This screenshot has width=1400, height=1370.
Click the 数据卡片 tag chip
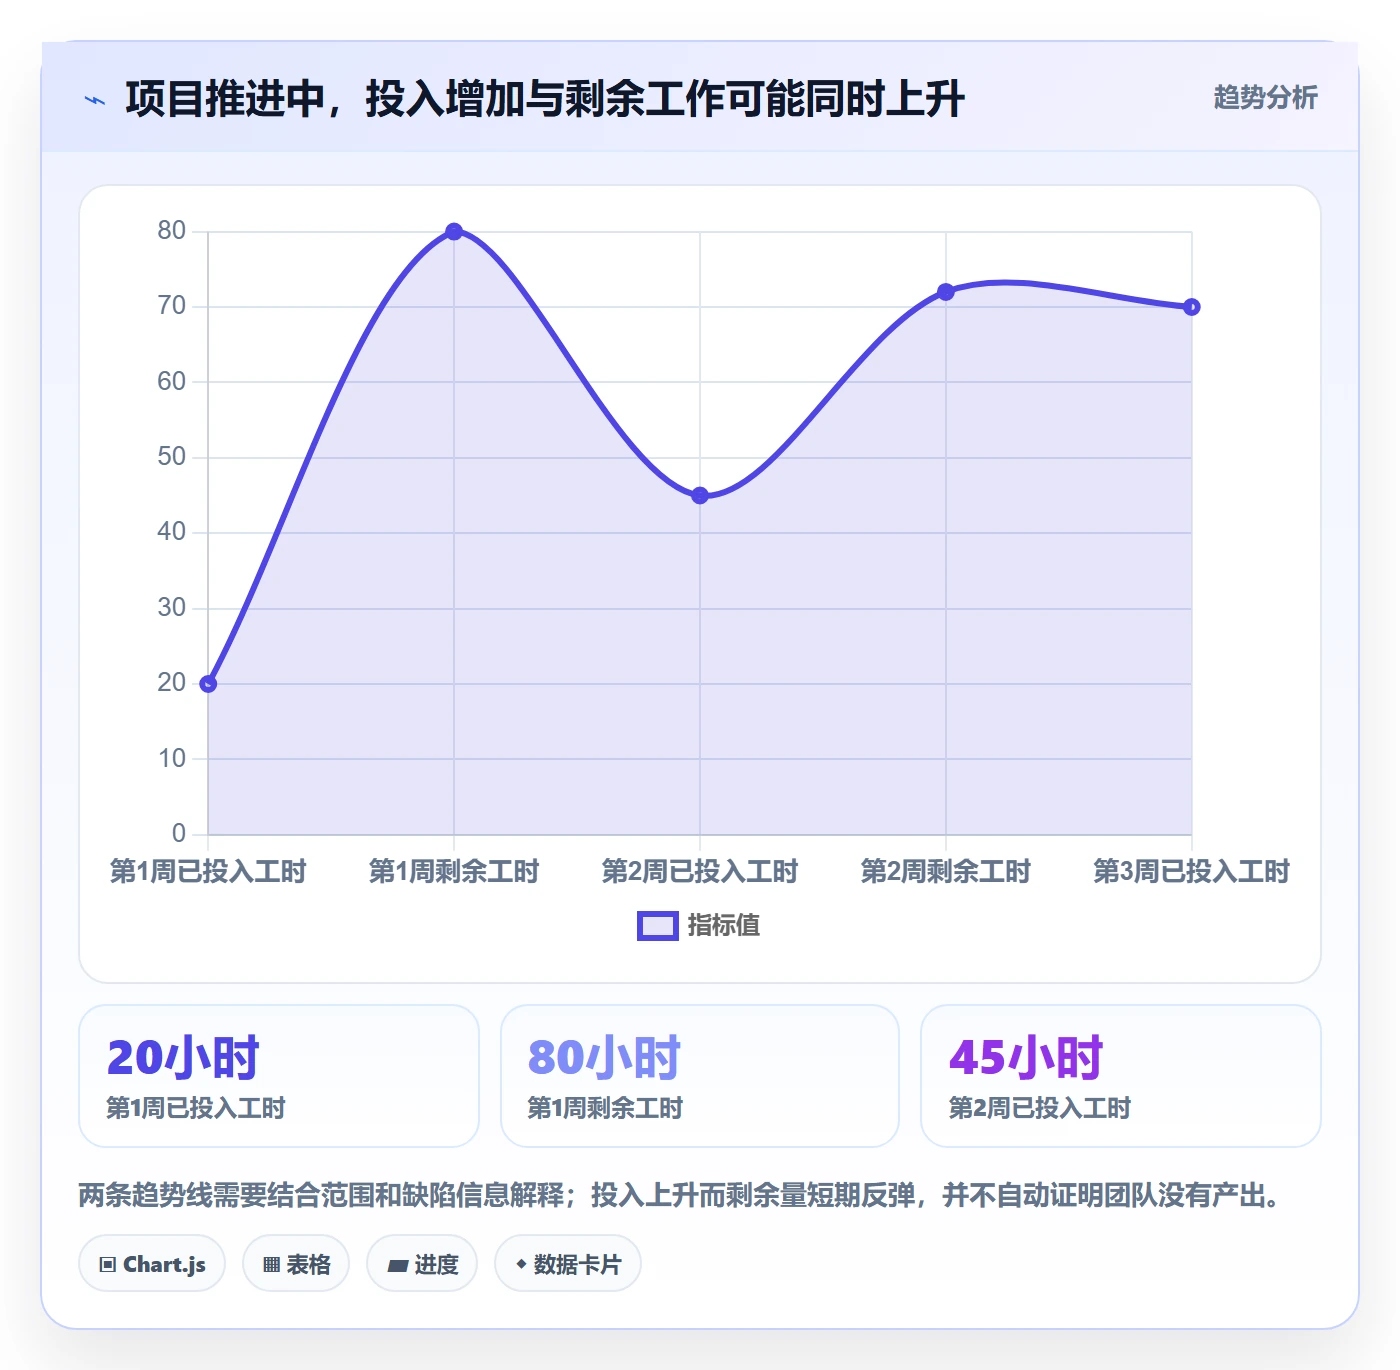[568, 1264]
